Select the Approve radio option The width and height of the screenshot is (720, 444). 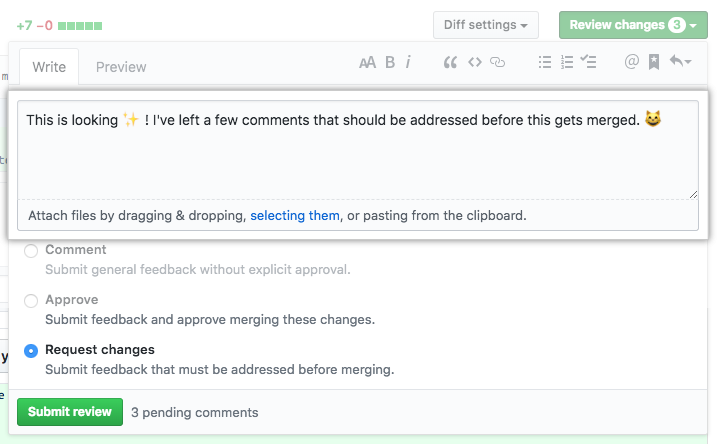[32, 301]
